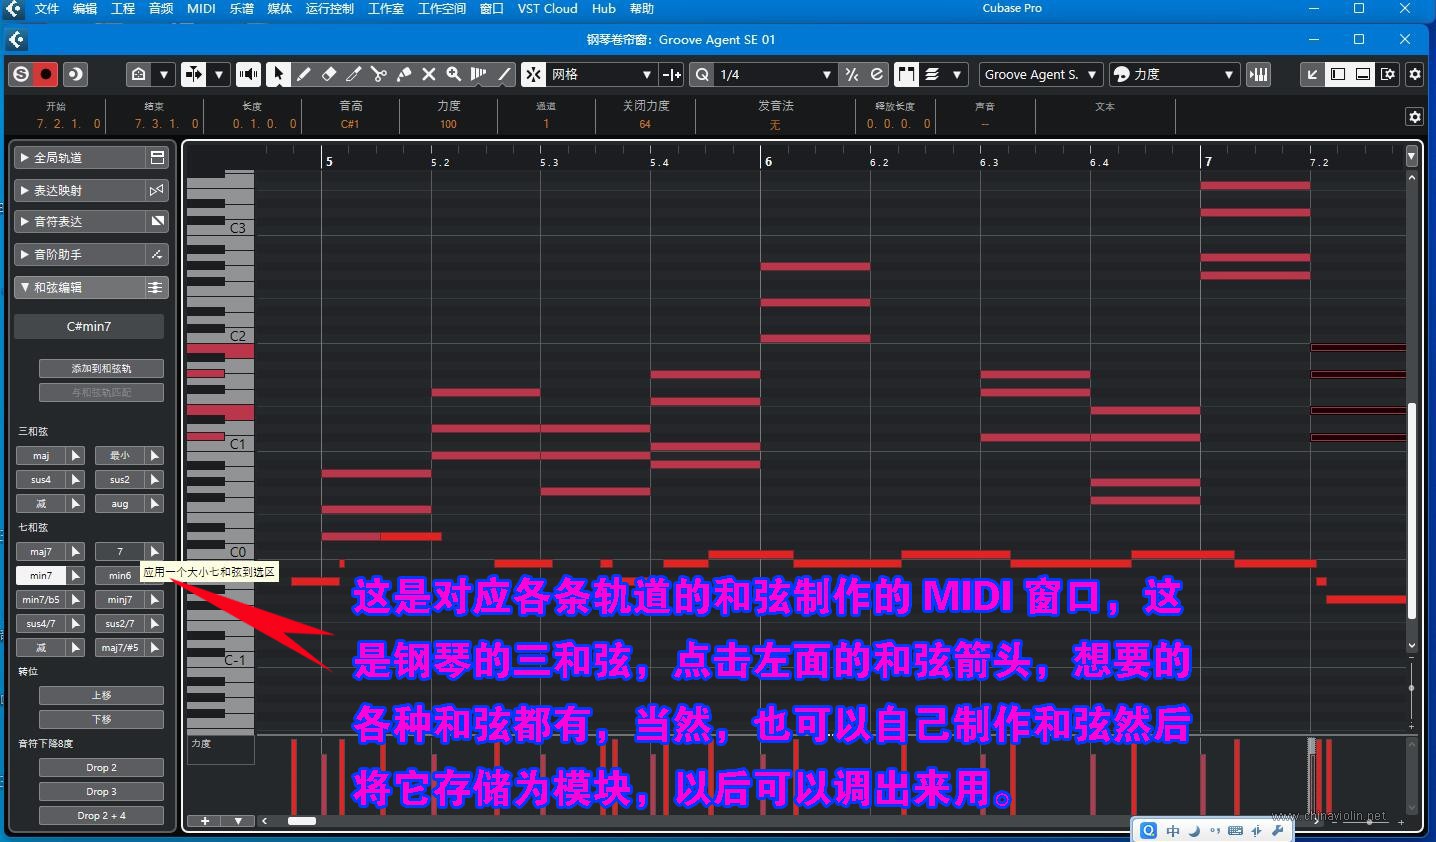This screenshot has width=1436, height=842.
Task: Open the 编辑 menu
Action: pyautogui.click(x=85, y=9)
